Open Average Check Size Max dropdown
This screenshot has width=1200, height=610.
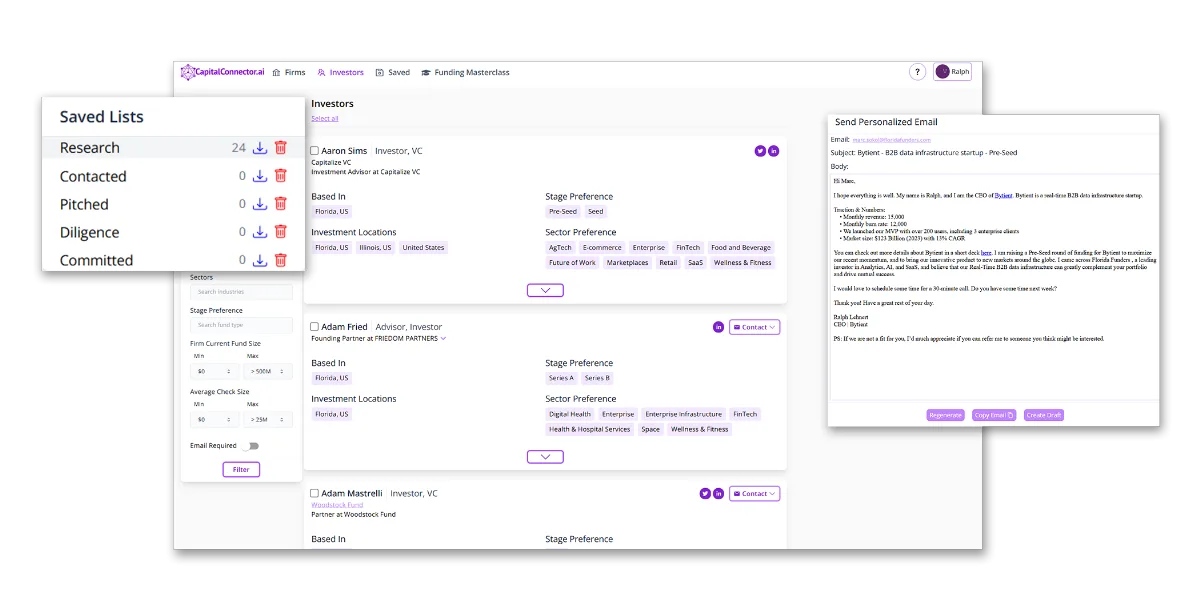tap(268, 420)
